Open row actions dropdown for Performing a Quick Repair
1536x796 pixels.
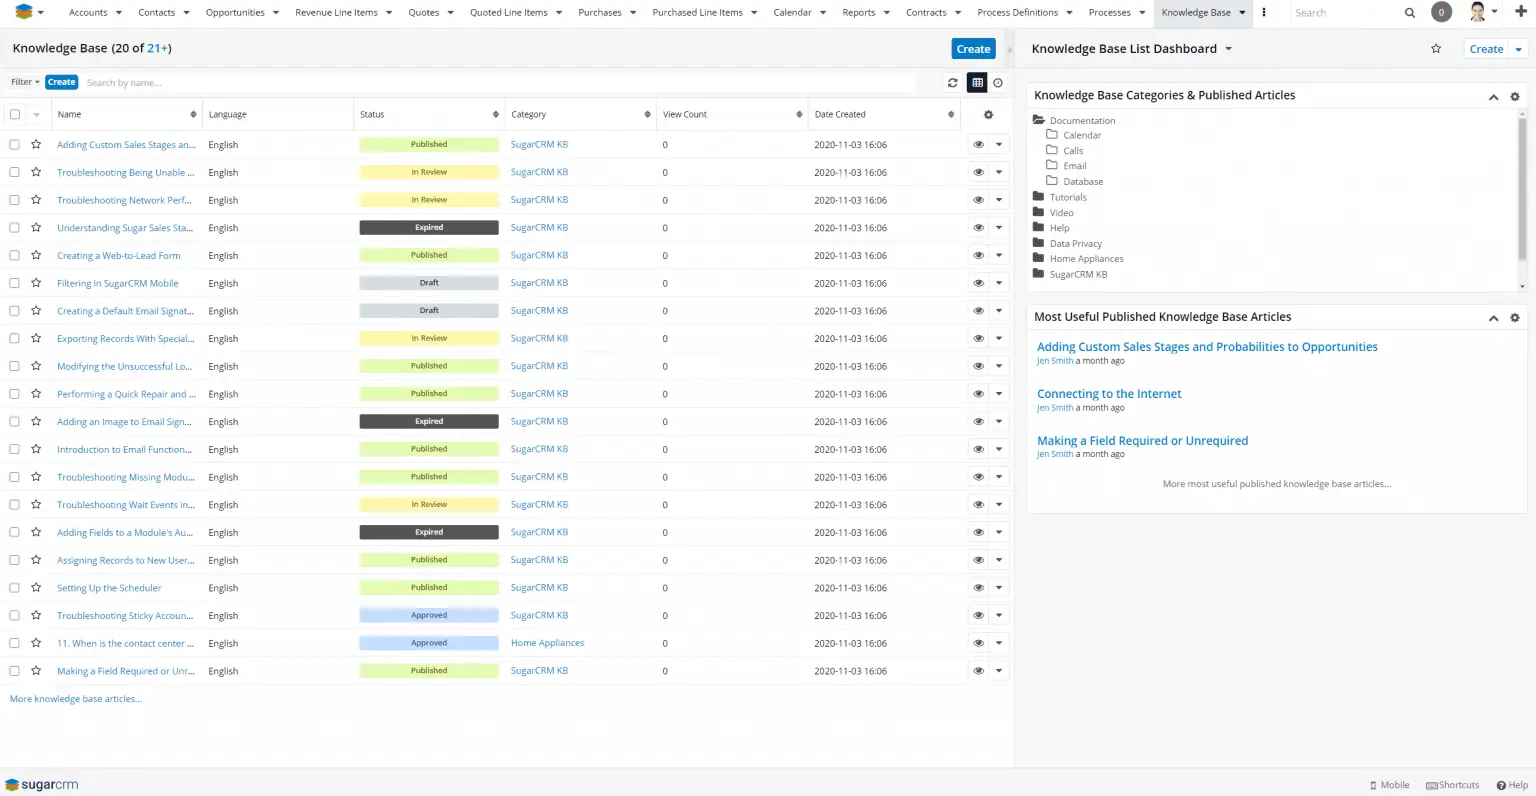(998, 393)
